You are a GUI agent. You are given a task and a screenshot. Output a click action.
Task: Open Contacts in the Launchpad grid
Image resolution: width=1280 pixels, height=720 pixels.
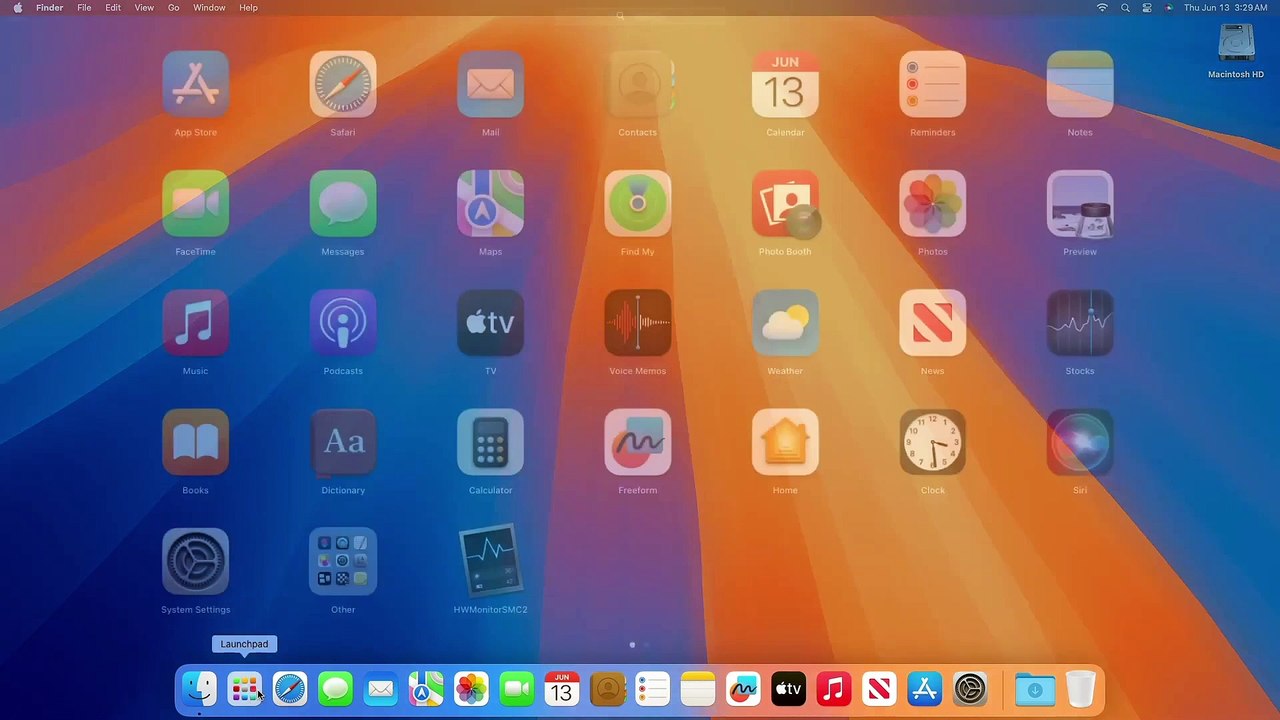point(638,85)
